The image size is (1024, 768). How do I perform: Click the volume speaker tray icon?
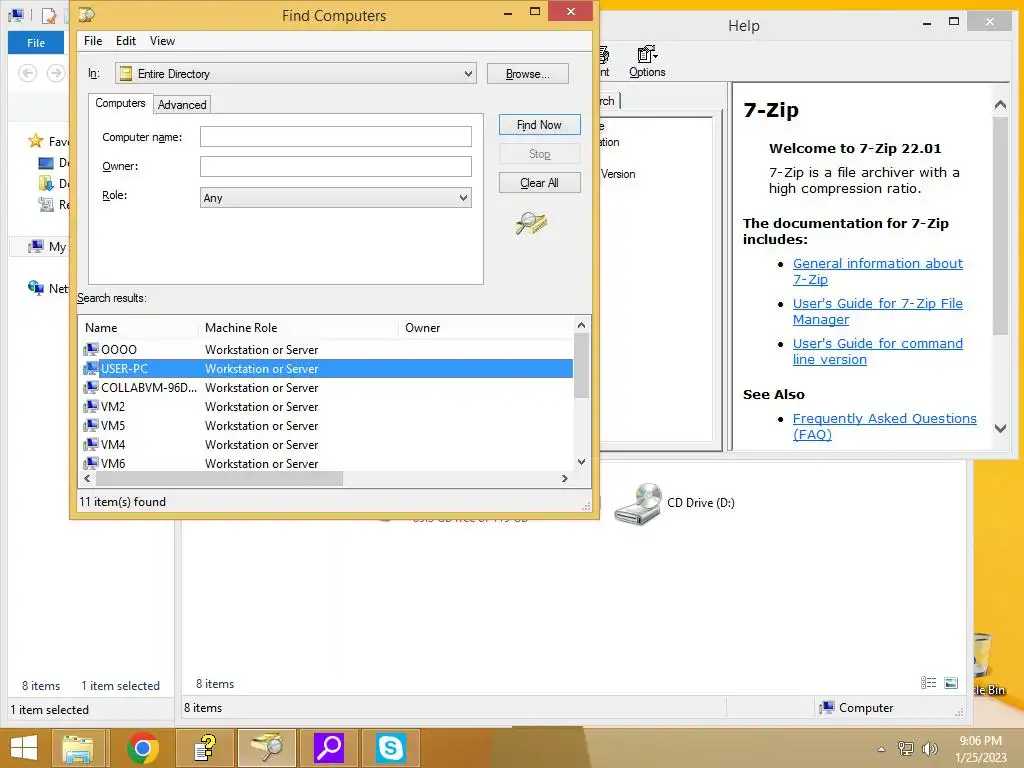[929, 749]
